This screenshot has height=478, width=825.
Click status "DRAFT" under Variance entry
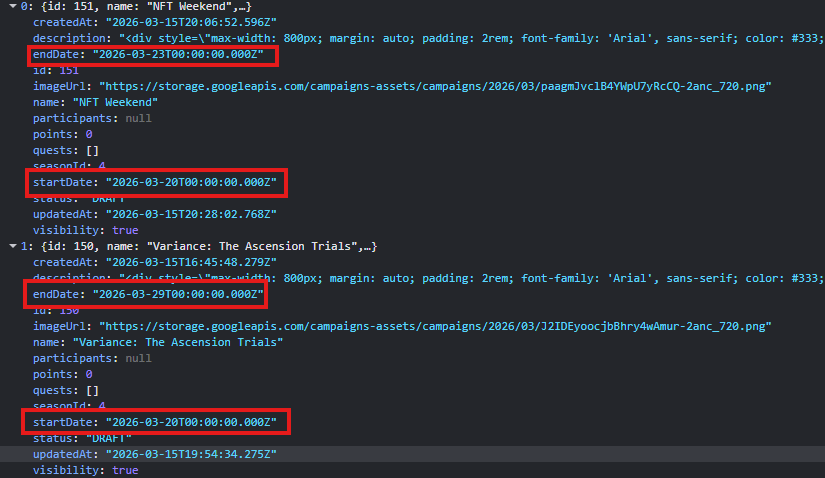coord(108,438)
